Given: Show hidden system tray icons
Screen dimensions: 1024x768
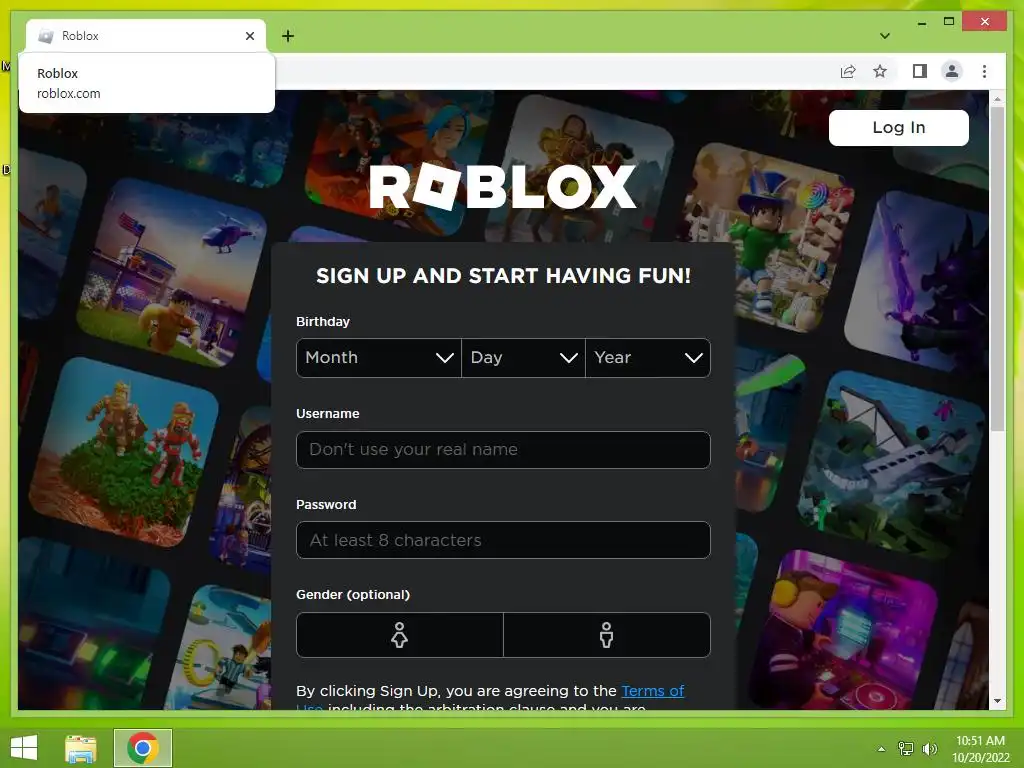Looking at the screenshot, I should point(882,749).
